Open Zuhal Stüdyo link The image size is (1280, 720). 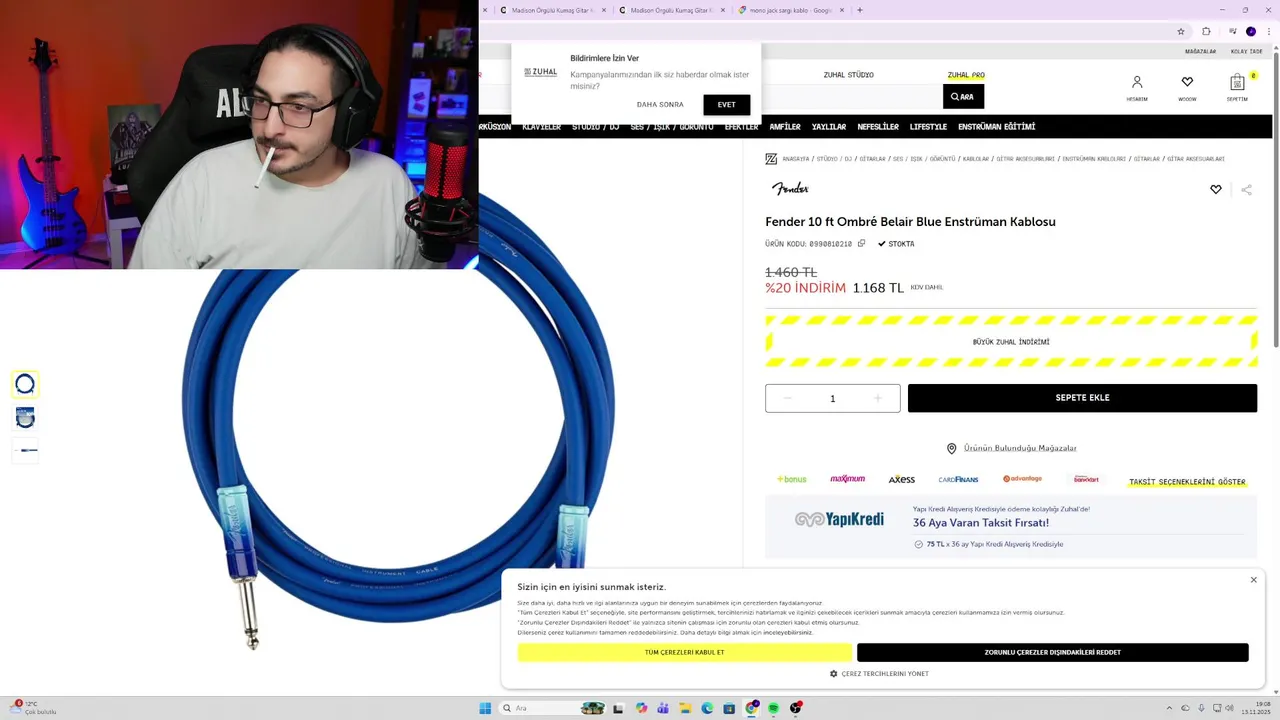(x=848, y=75)
